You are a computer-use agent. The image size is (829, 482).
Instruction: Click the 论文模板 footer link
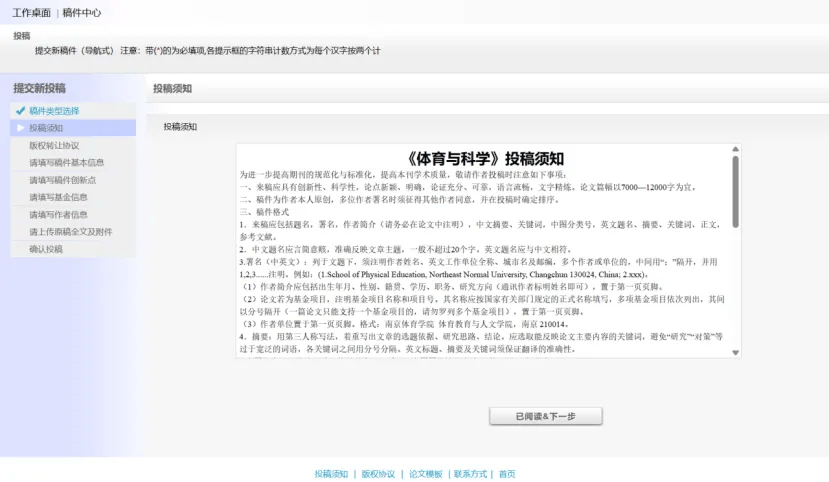click(x=425, y=474)
